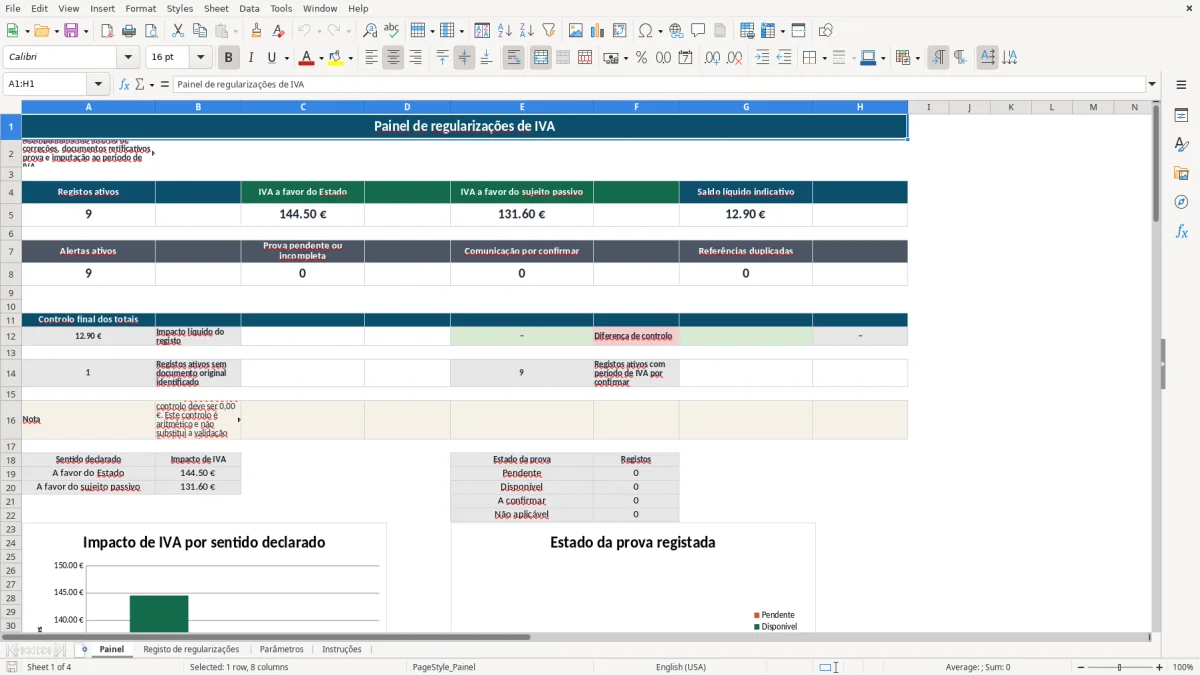
Task: Open Draw Functions shapes icon
Action: (825, 31)
